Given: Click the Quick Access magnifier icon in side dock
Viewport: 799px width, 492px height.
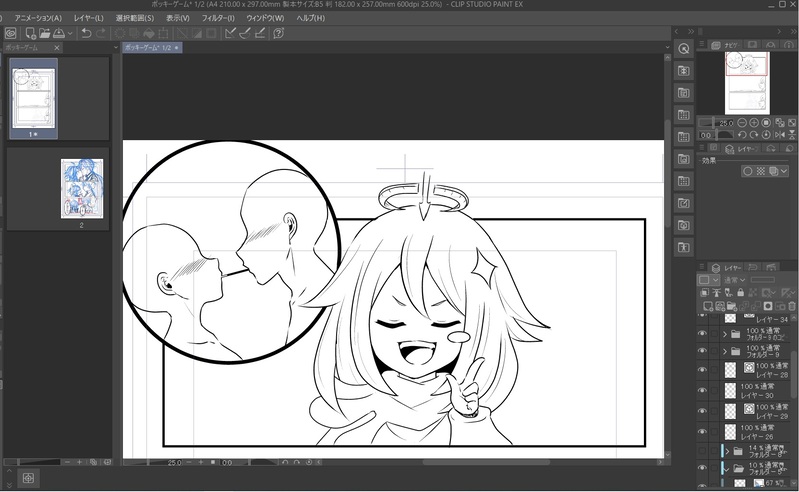Looking at the screenshot, I should pyautogui.click(x=684, y=49).
